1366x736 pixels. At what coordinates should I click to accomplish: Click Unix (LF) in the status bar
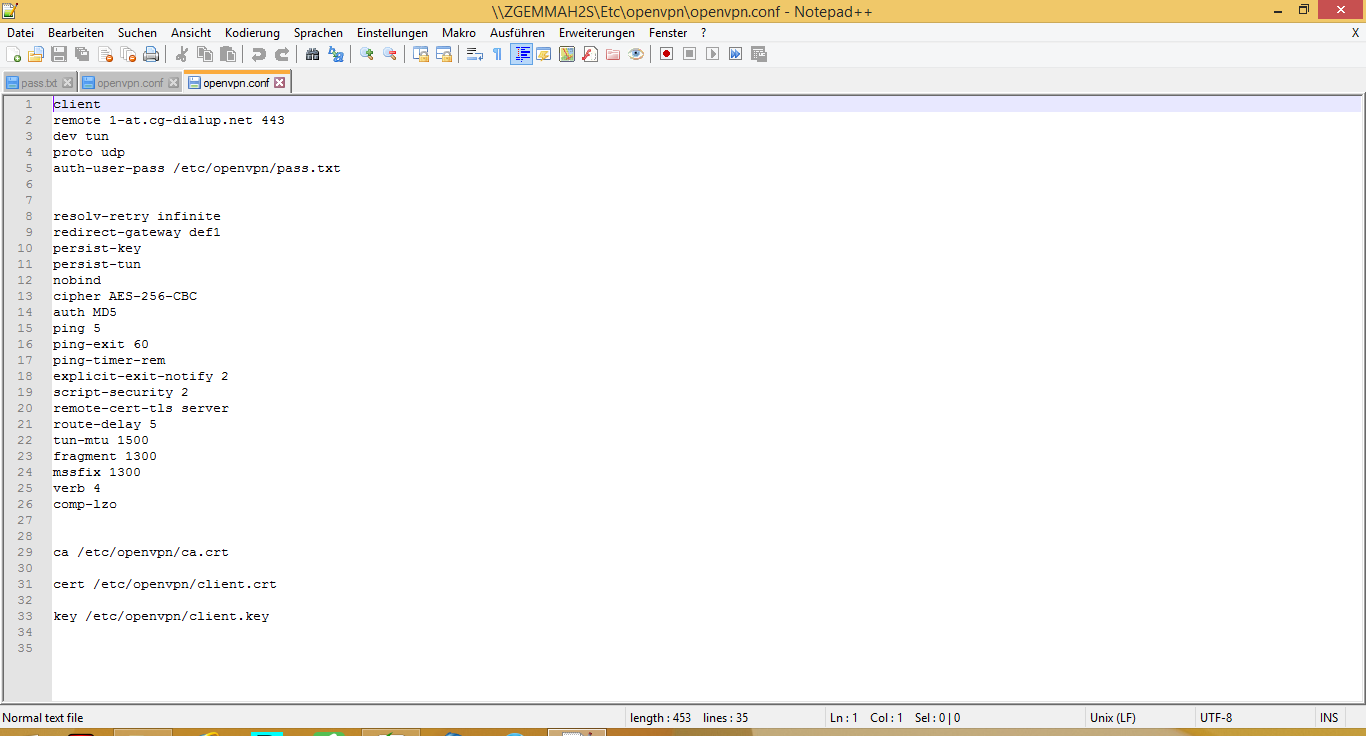tap(1112, 718)
